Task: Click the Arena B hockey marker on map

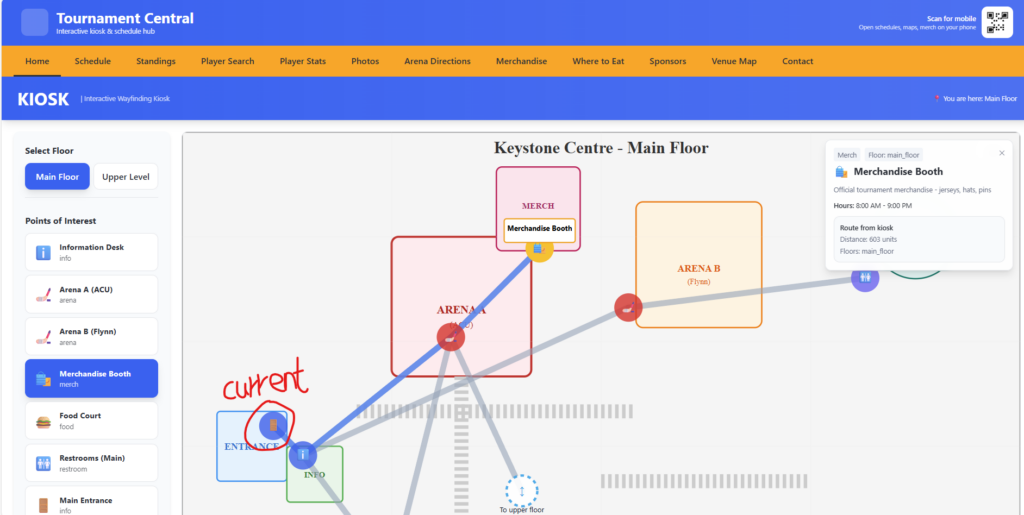Action: pos(628,307)
